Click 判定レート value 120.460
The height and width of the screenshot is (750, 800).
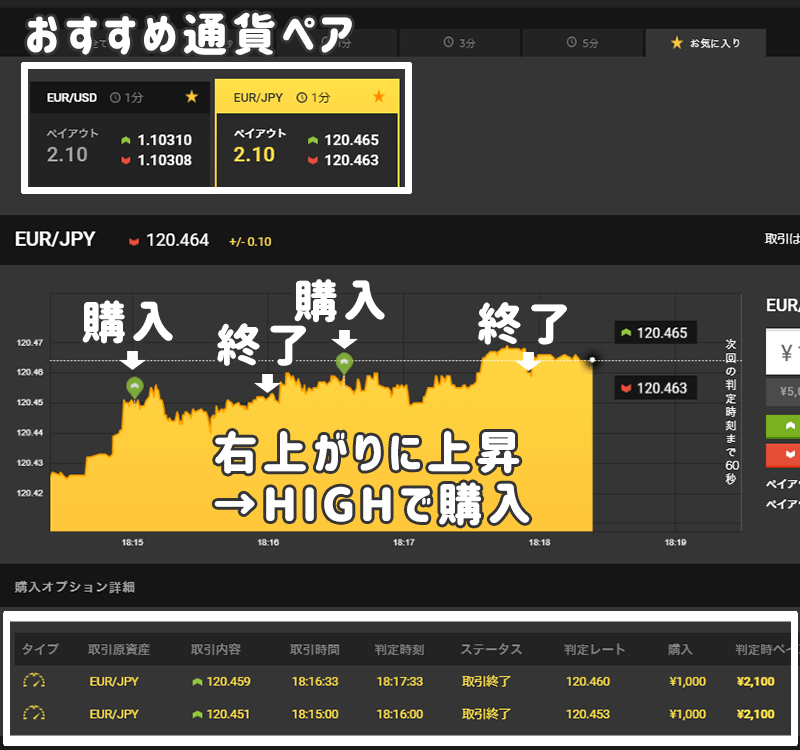(x=588, y=682)
